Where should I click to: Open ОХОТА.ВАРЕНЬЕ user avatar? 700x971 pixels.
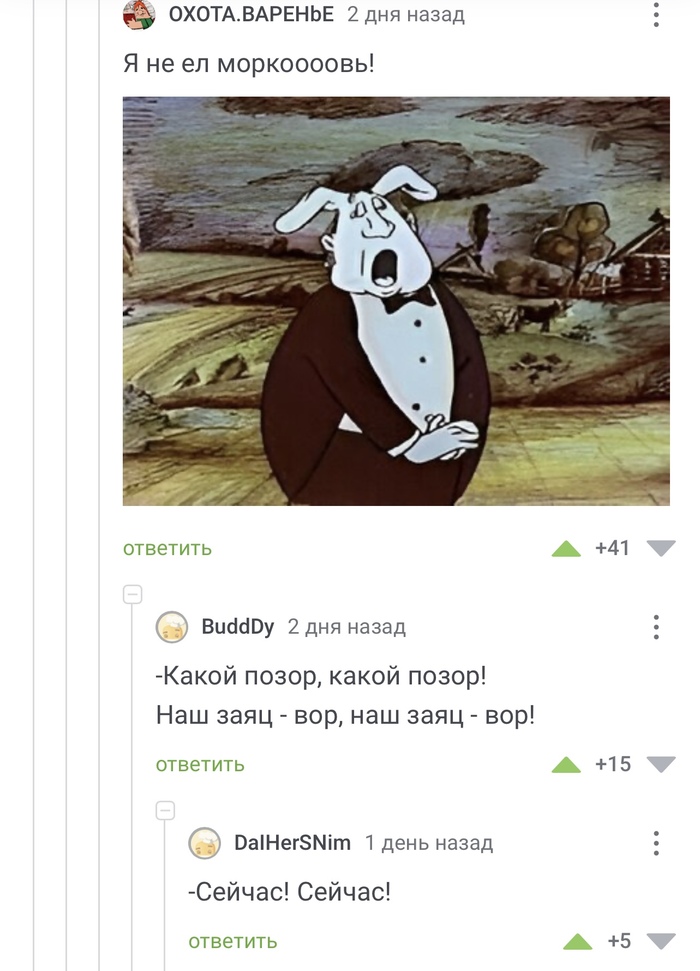click(139, 14)
